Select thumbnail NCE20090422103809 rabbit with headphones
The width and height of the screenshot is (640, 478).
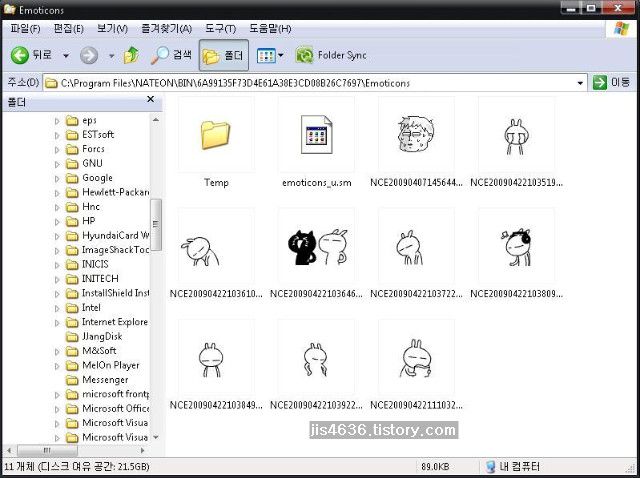tap(516, 247)
